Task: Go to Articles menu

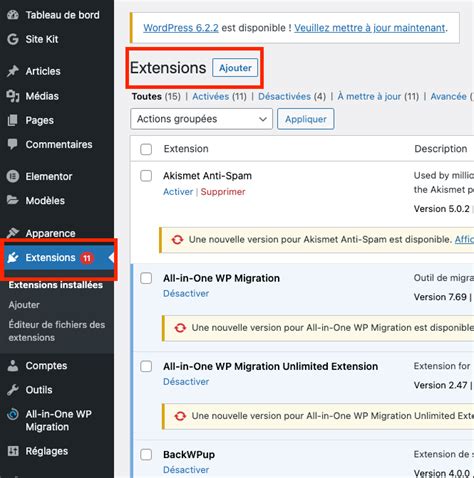Action: click(x=43, y=71)
